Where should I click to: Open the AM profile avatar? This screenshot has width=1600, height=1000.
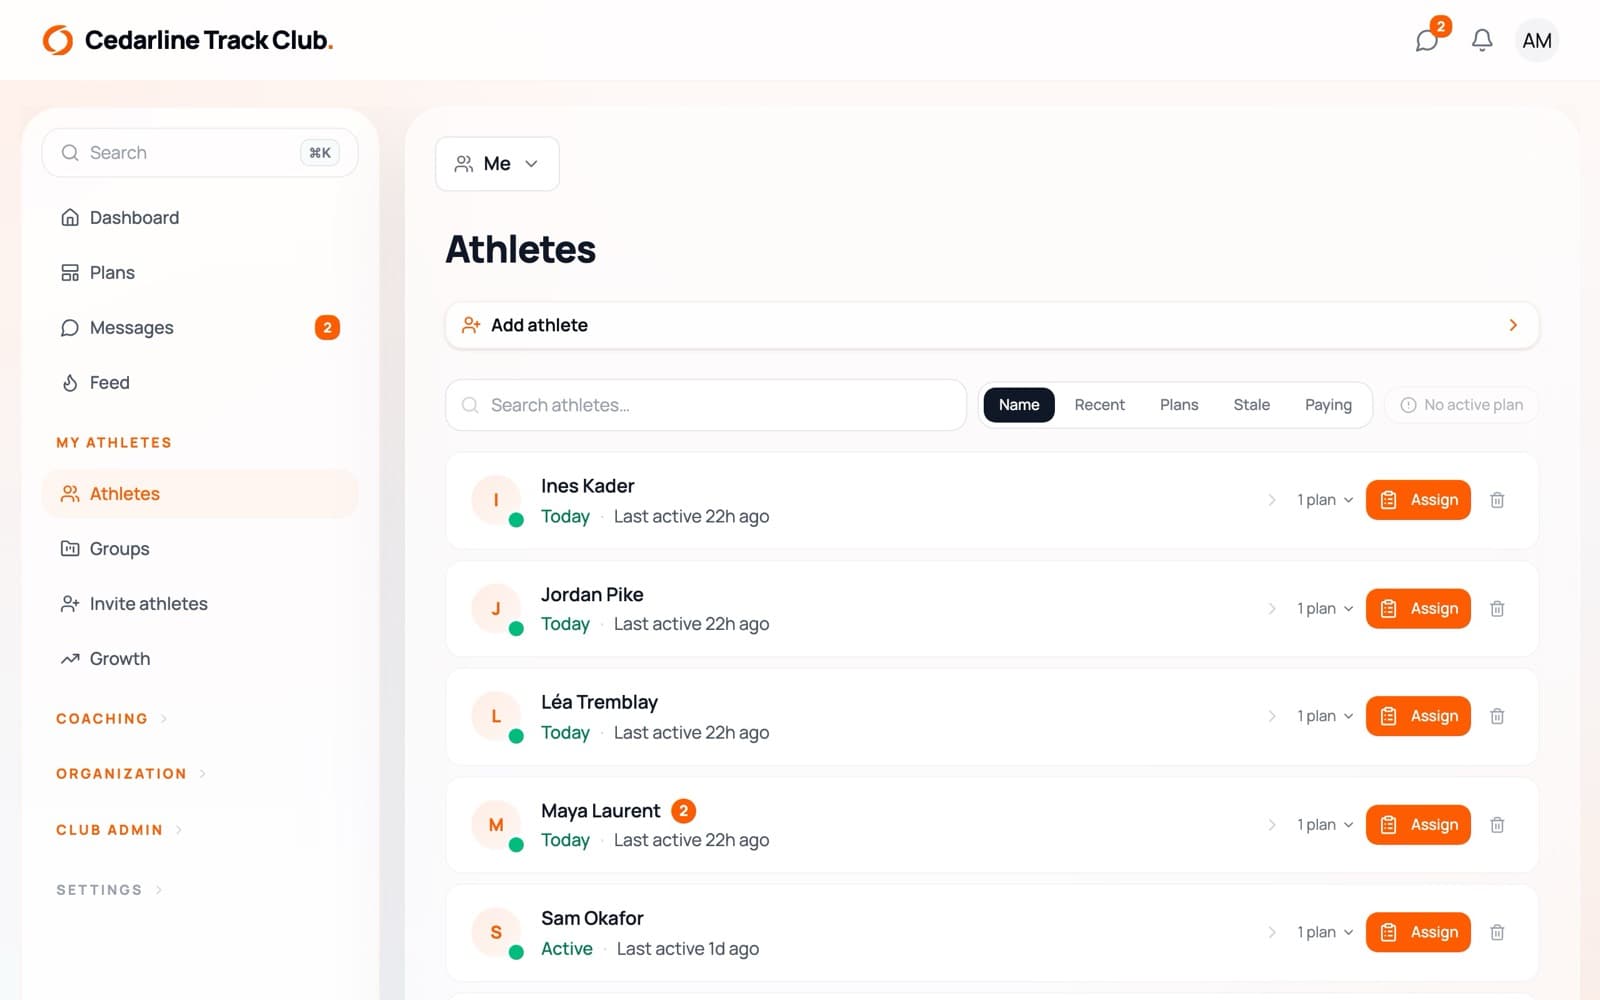point(1537,40)
